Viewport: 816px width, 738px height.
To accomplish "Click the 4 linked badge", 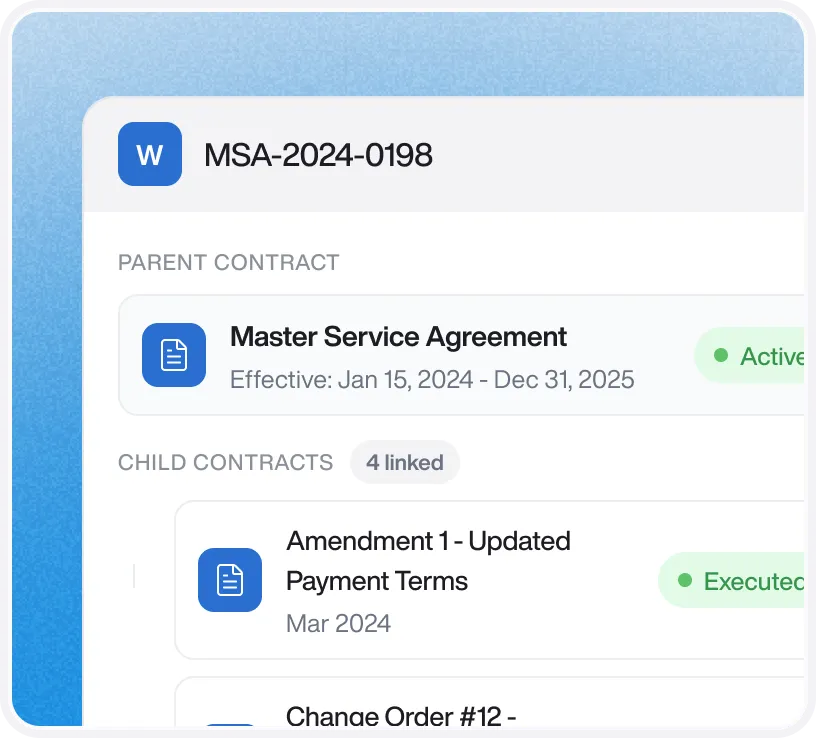I will 405,462.
